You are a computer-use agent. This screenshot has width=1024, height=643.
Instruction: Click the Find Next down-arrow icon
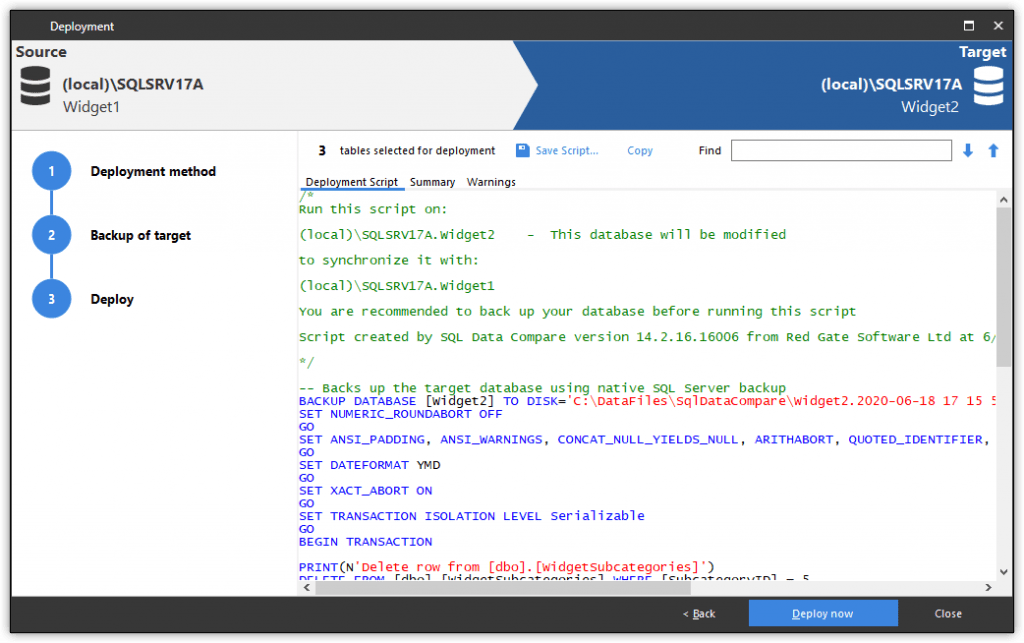pos(967,150)
